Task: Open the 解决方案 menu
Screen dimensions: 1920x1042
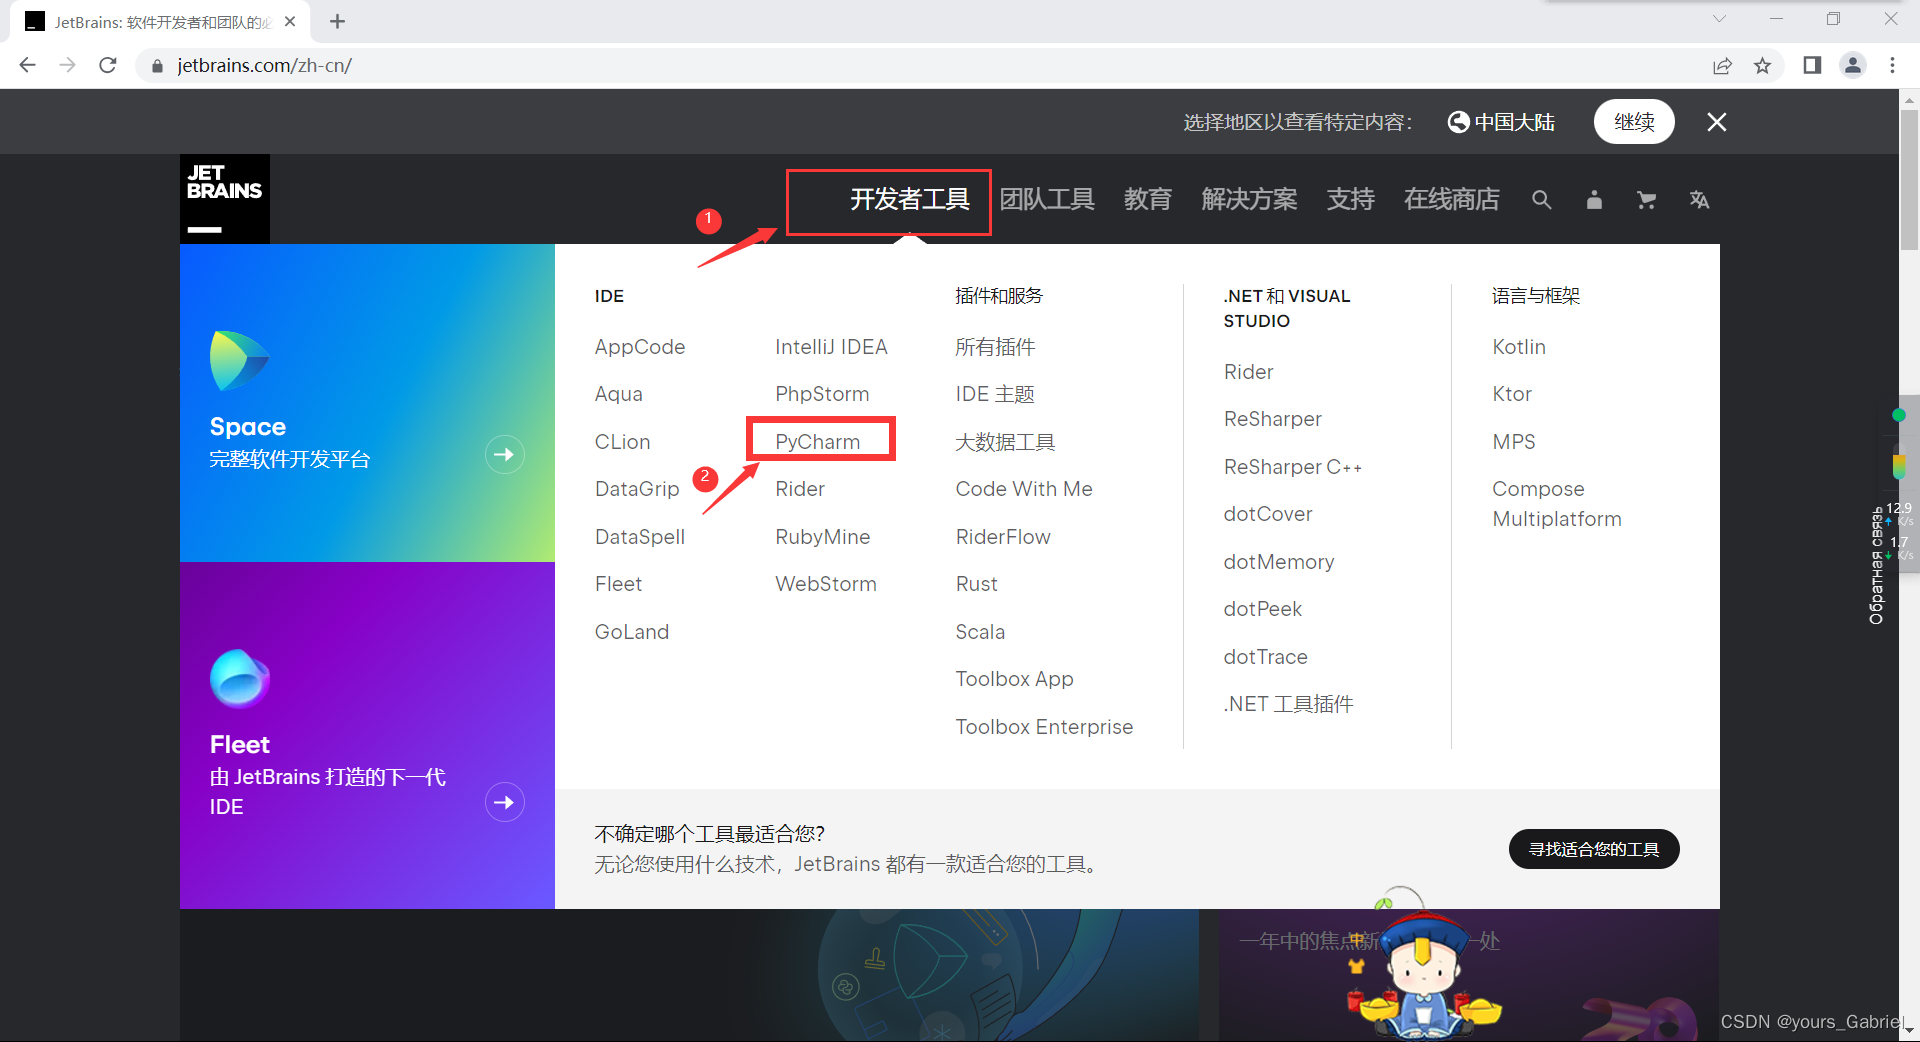Action: coord(1249,200)
